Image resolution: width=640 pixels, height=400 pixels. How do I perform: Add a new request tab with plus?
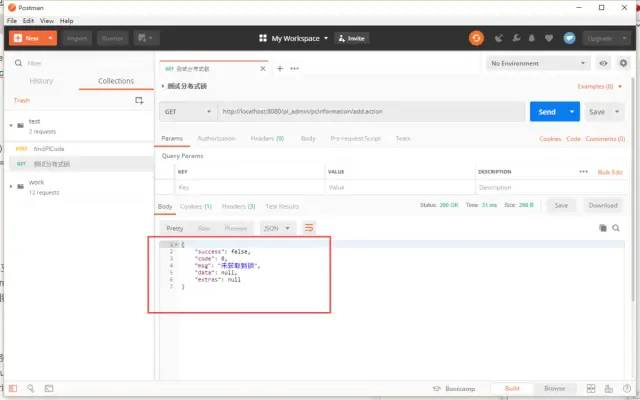point(280,69)
